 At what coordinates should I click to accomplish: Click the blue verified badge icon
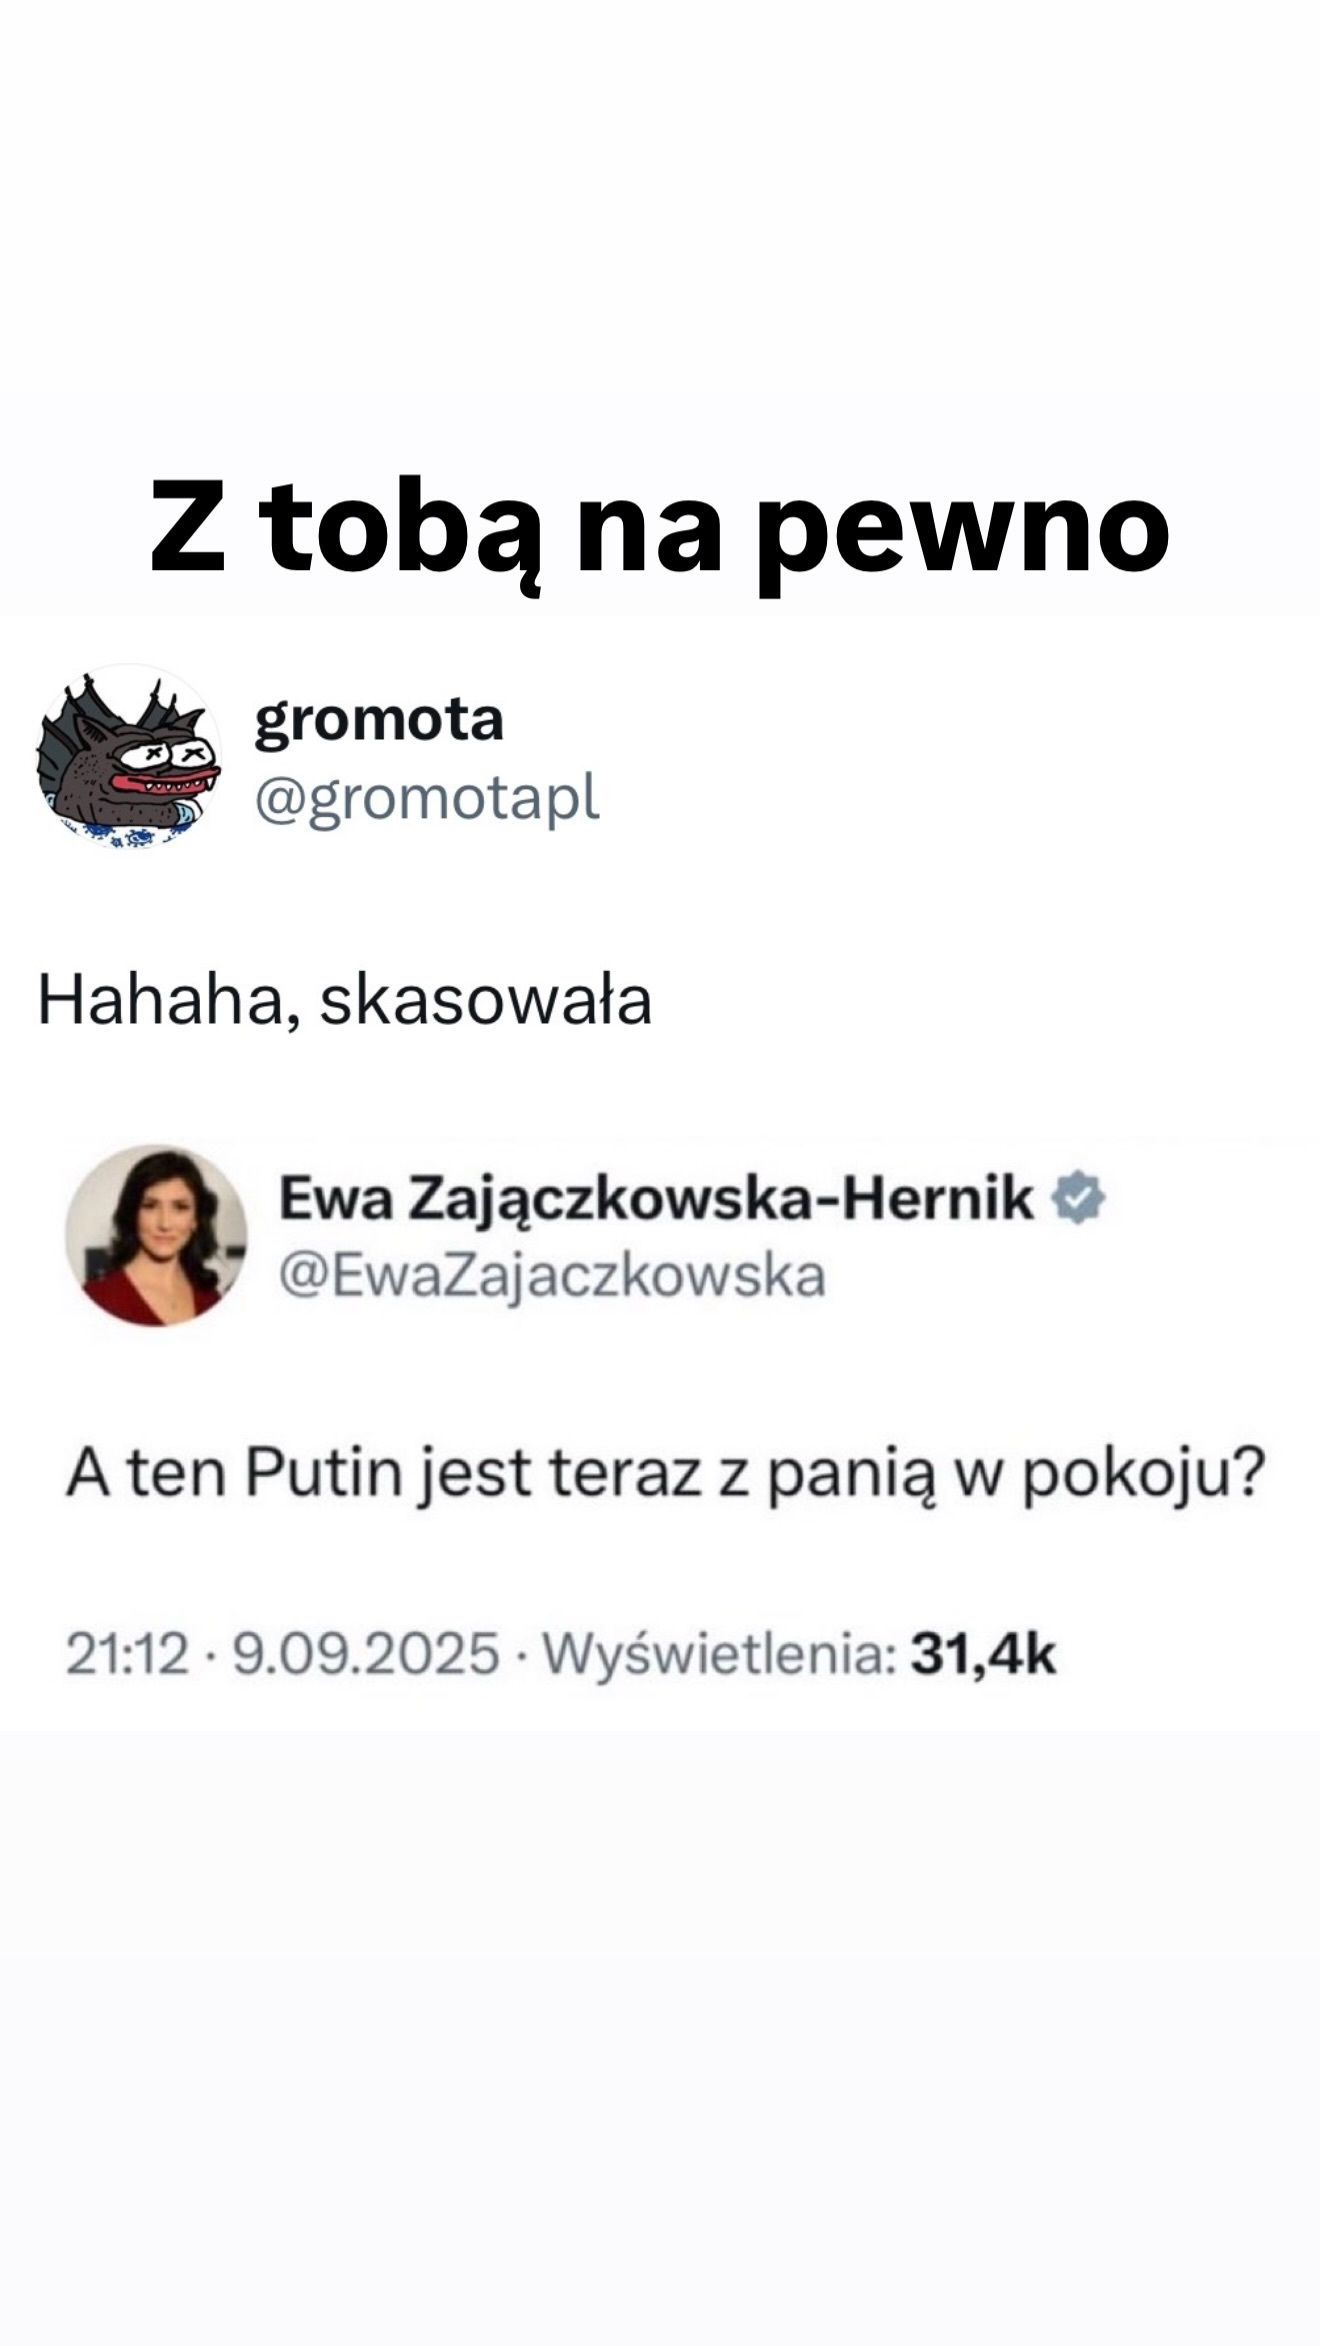(x=1077, y=1197)
